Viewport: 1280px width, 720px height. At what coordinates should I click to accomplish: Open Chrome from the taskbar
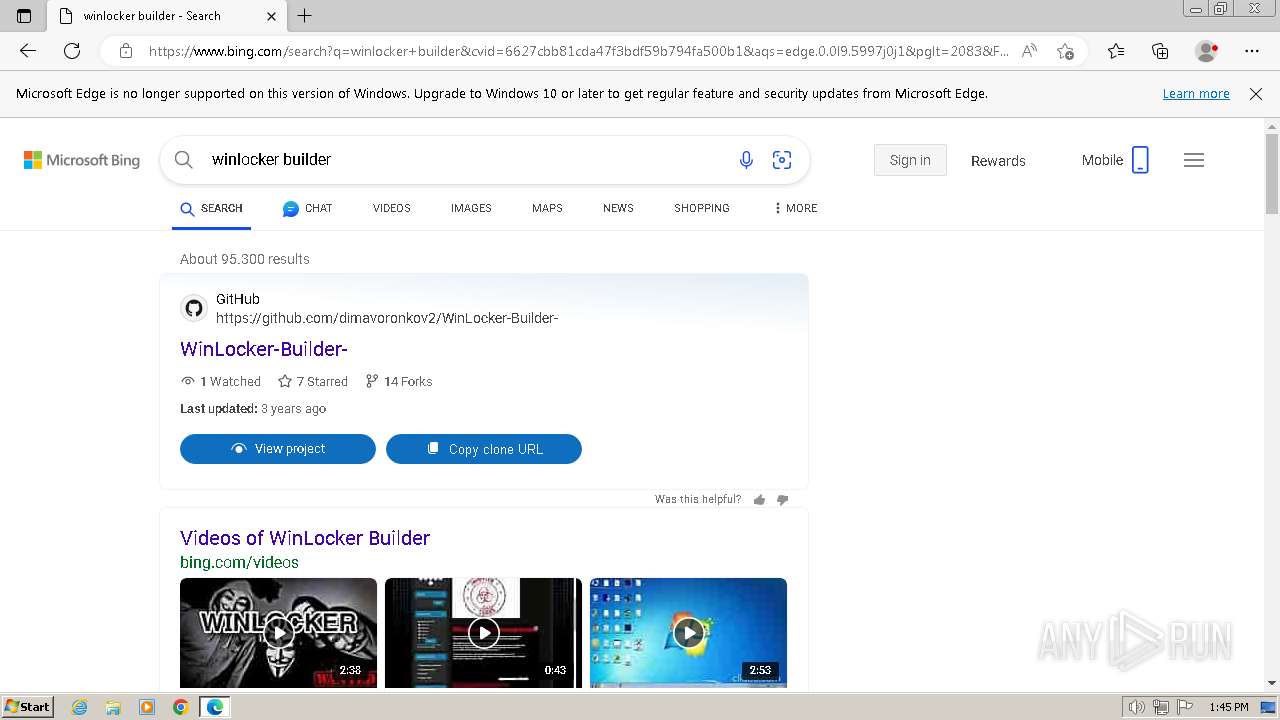pyautogui.click(x=180, y=707)
